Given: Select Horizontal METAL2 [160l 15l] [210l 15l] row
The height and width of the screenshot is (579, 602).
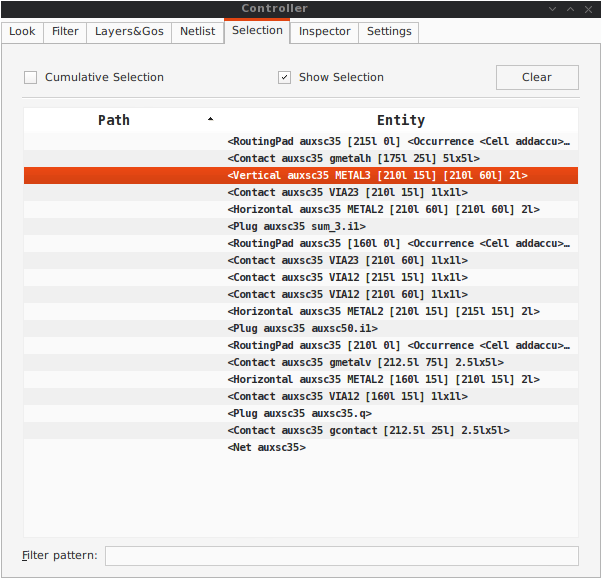Looking at the screenshot, I should pos(301,379).
